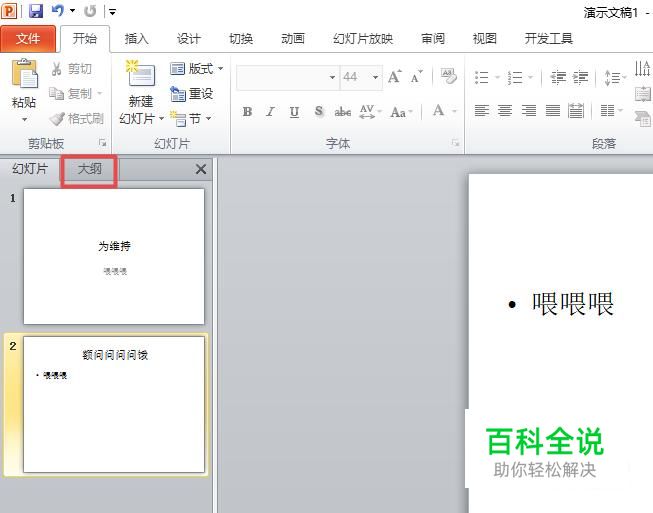
Task: Click Increase List Level icon
Action: click(x=581, y=77)
